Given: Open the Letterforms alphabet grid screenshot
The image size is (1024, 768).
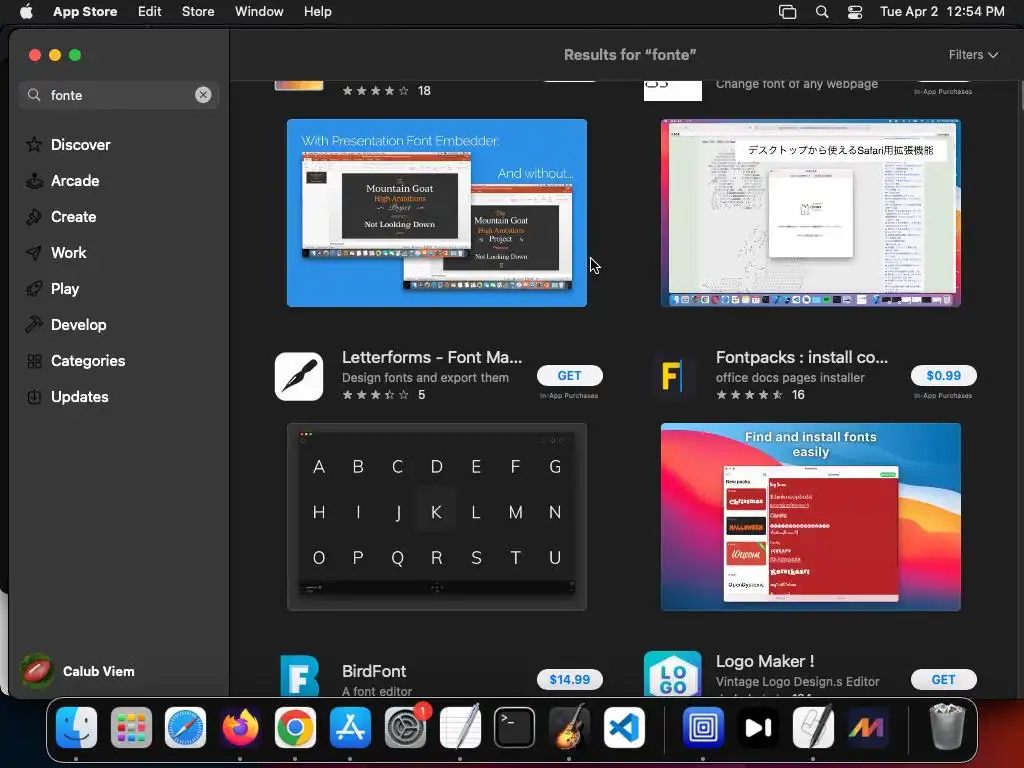Looking at the screenshot, I should point(437,517).
